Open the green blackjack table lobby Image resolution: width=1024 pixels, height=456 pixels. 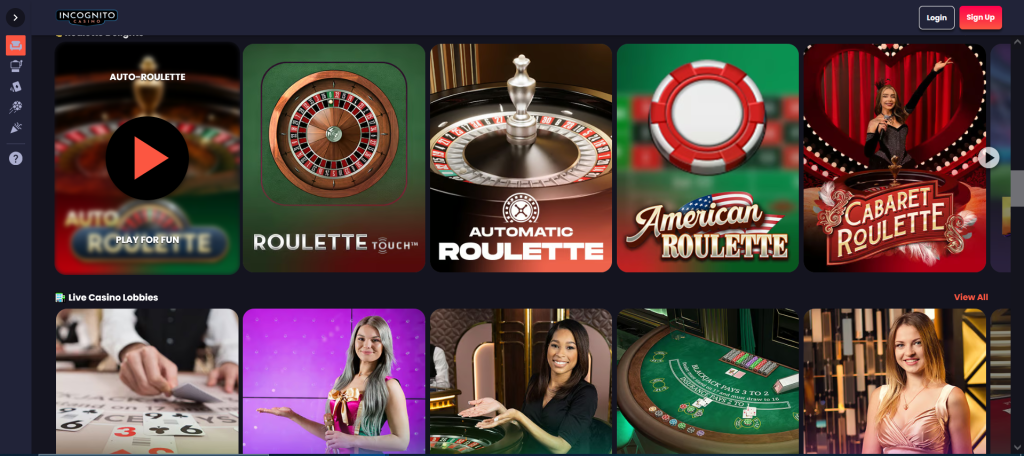click(x=708, y=382)
